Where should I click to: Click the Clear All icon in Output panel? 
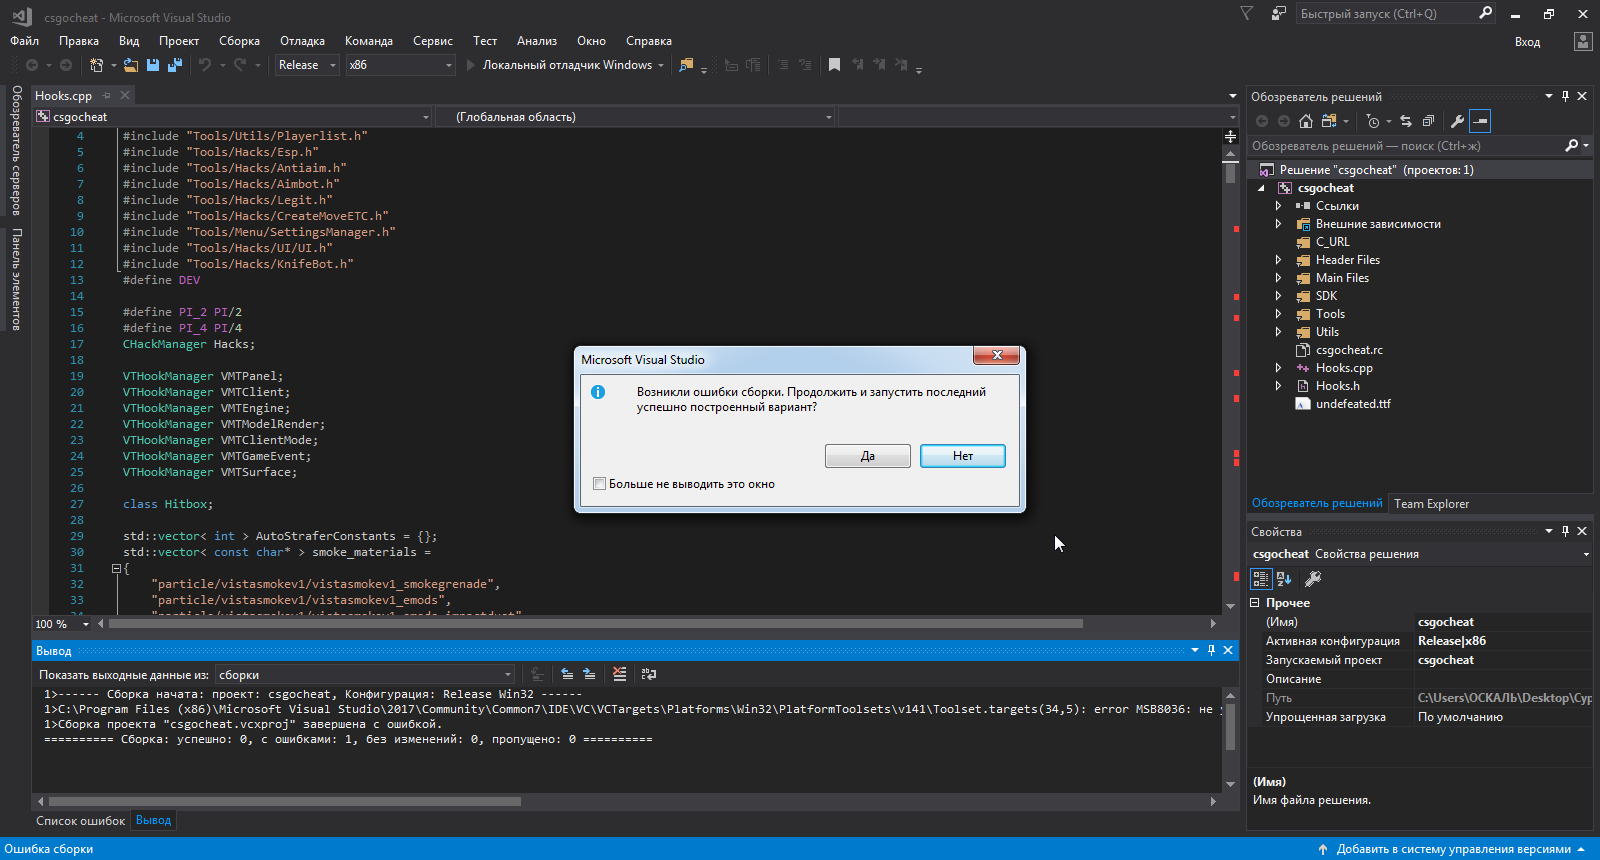[x=620, y=674]
